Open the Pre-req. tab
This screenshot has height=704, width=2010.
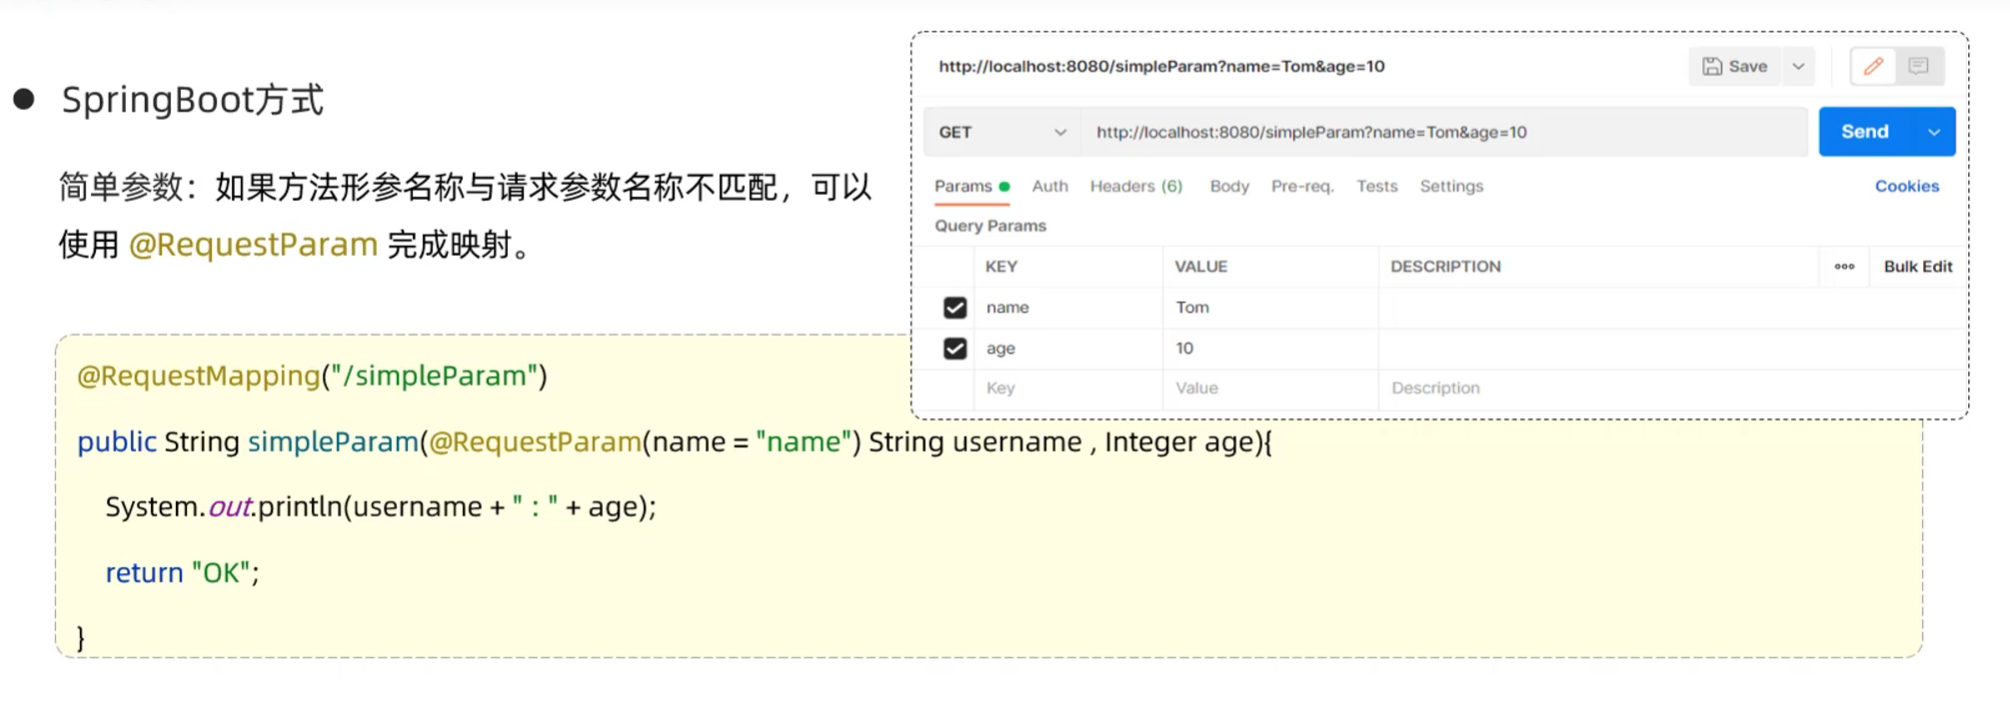tap(1302, 186)
